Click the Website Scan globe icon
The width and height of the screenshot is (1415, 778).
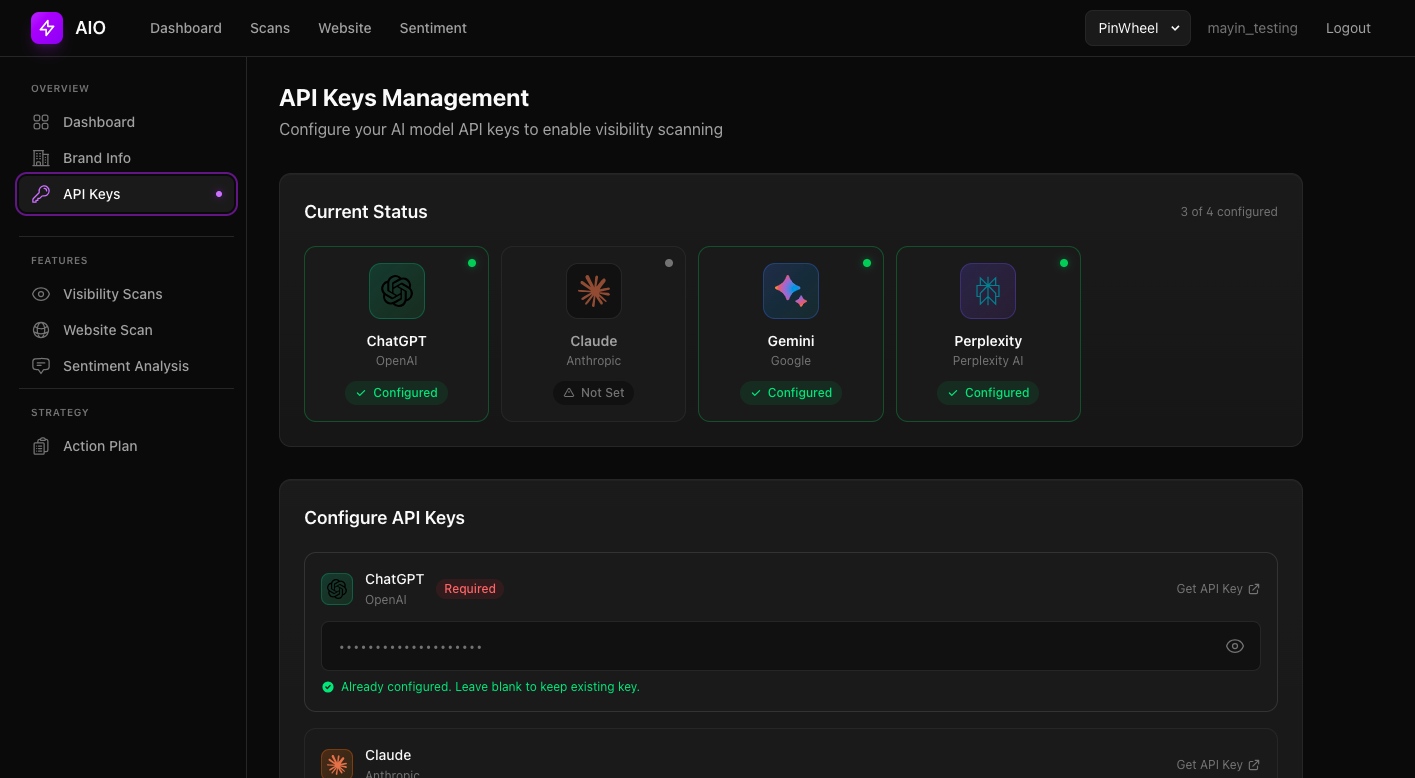coord(40,329)
